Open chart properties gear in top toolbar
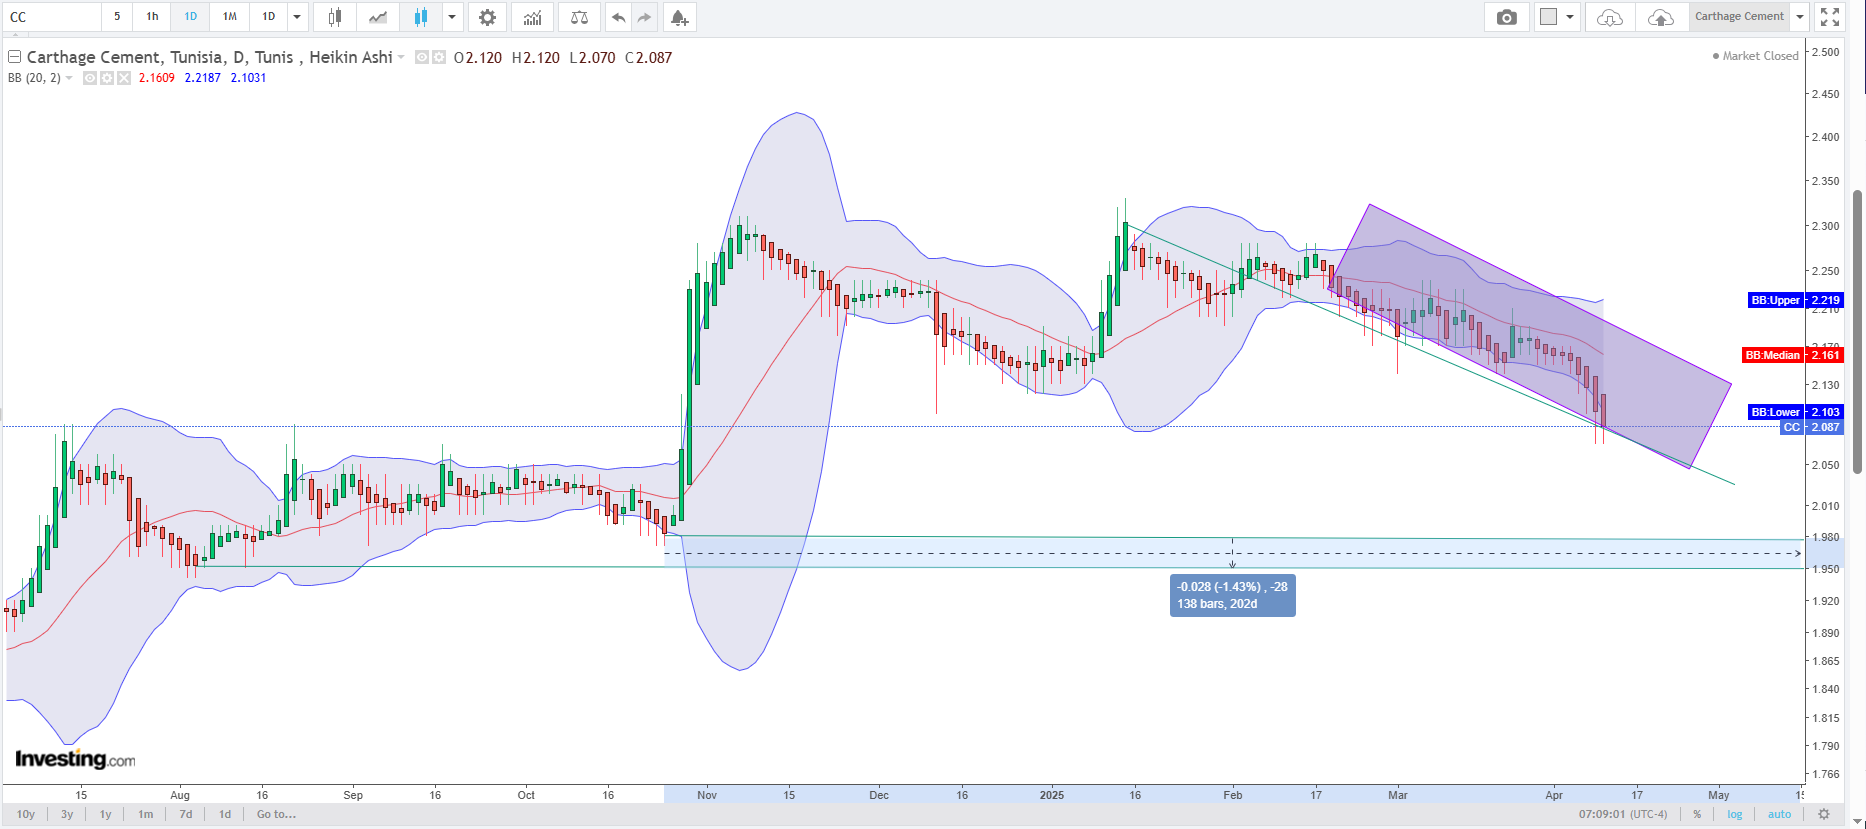1866x829 pixels. [x=487, y=17]
